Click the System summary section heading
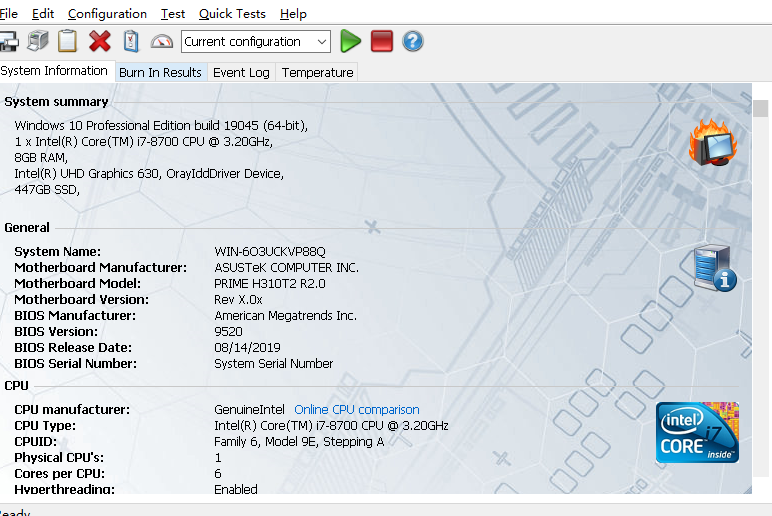This screenshot has height=516, width=772. point(56,102)
